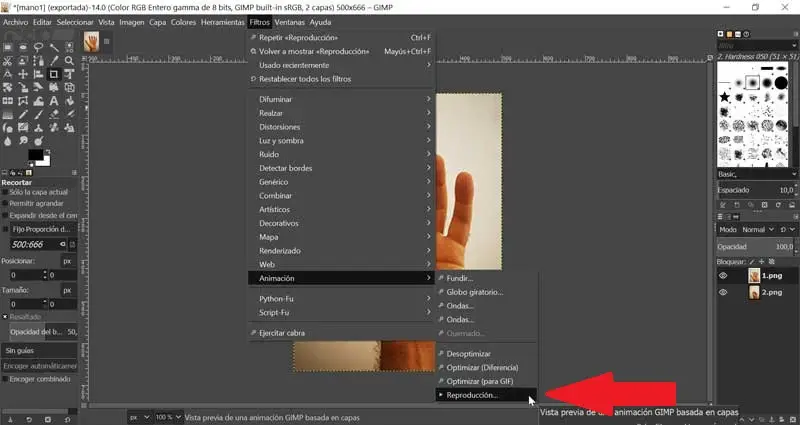Select the active Crop tool

tap(54, 74)
